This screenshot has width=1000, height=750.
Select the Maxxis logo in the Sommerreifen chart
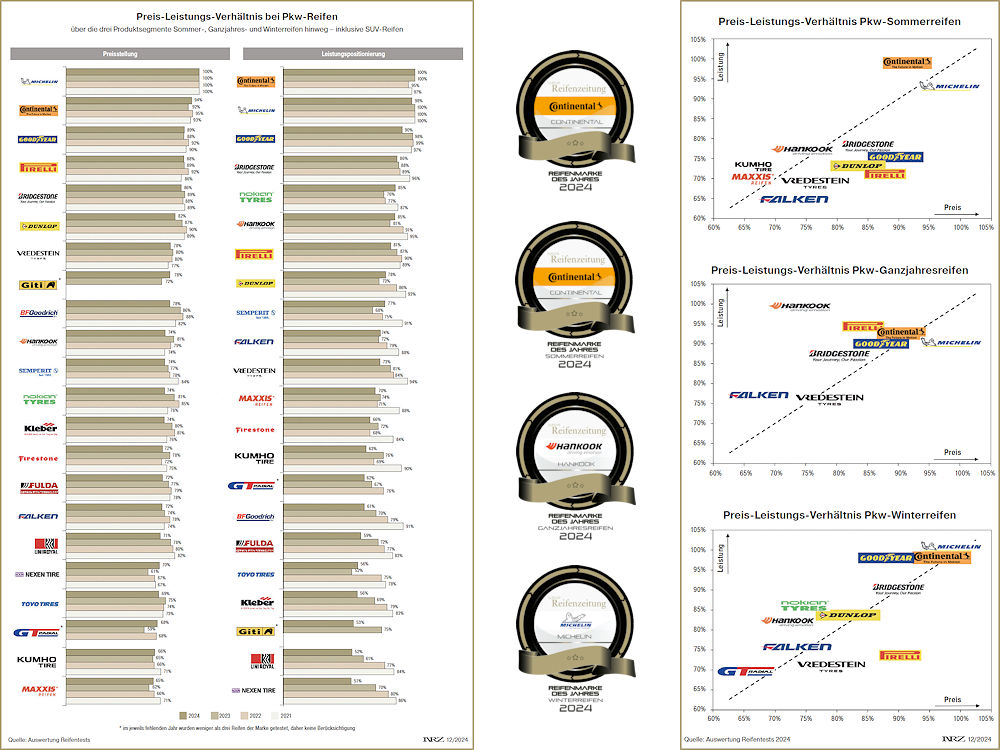753,179
